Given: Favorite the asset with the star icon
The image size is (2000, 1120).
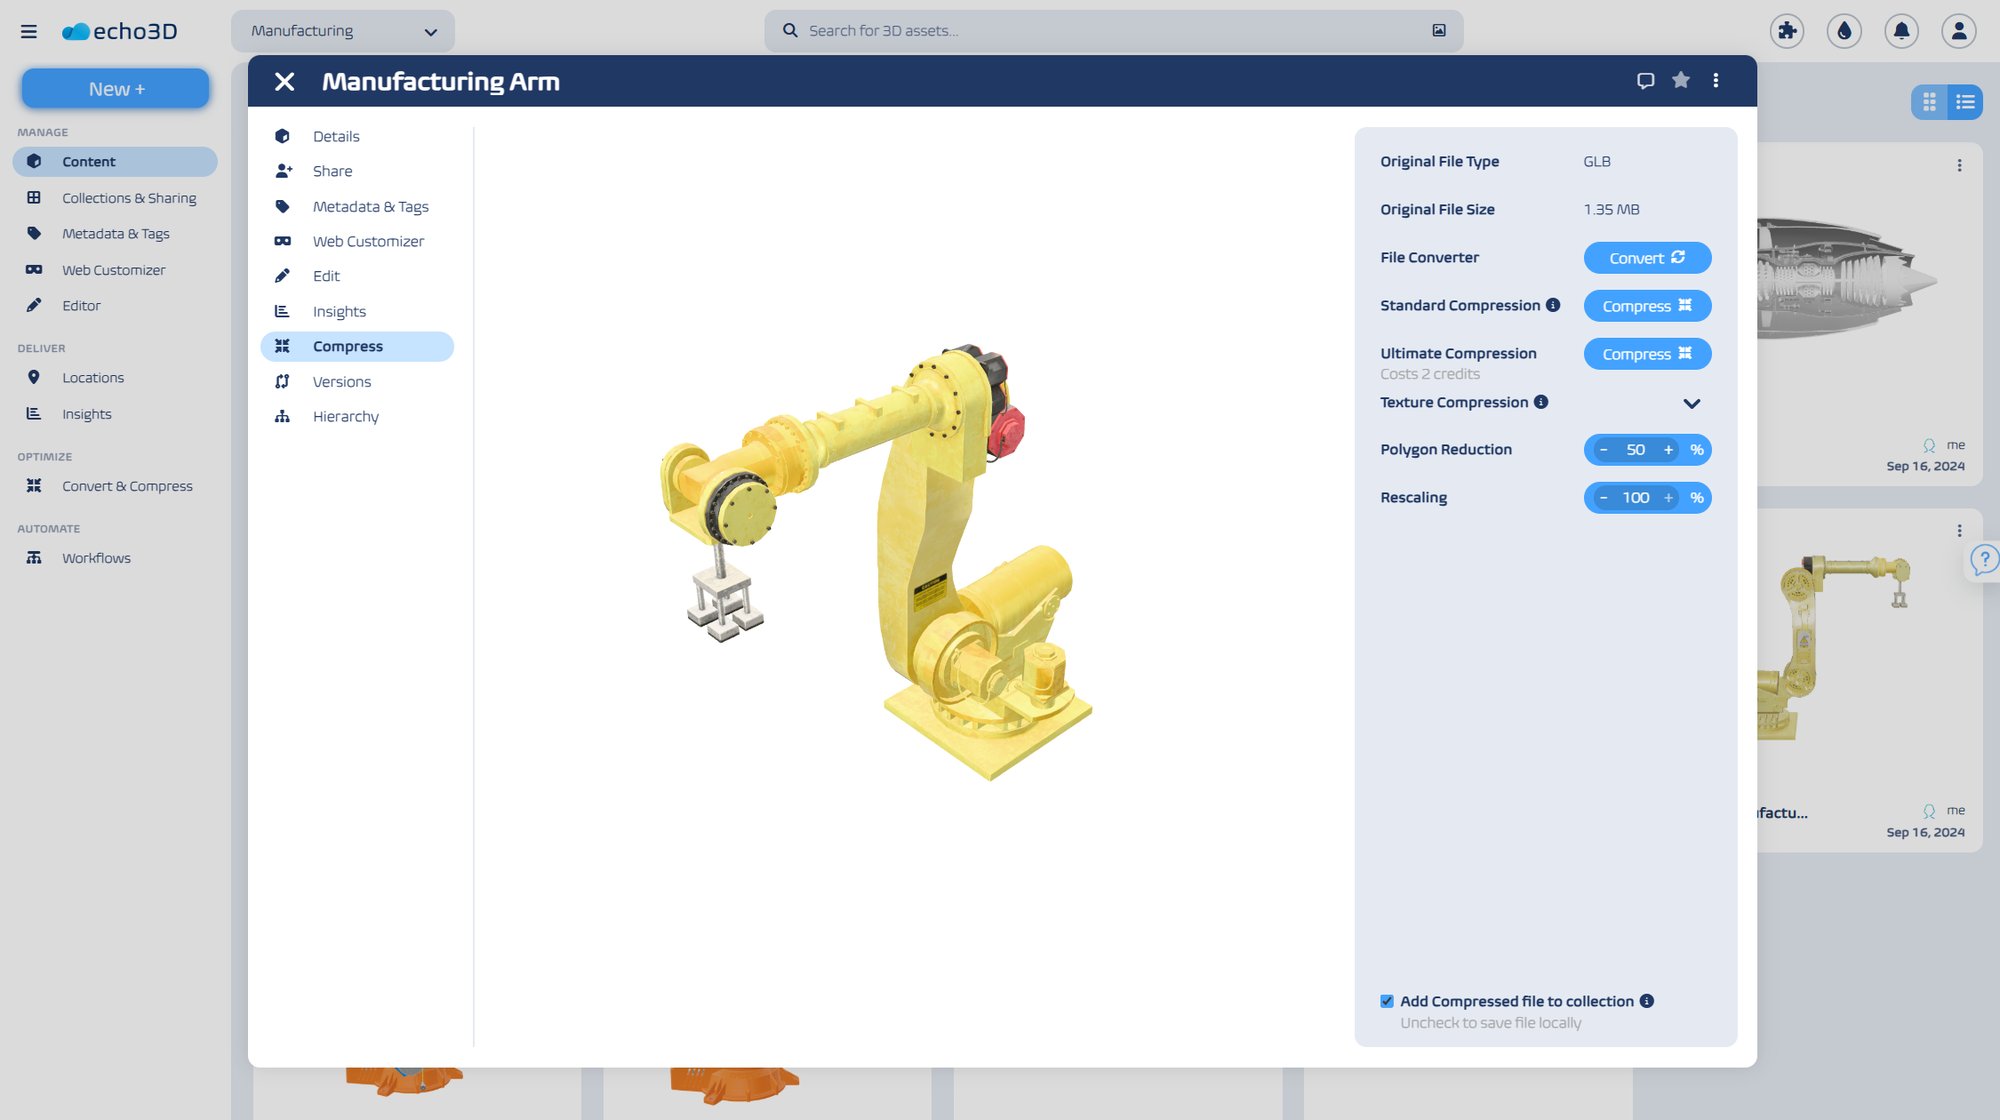Looking at the screenshot, I should (x=1681, y=80).
